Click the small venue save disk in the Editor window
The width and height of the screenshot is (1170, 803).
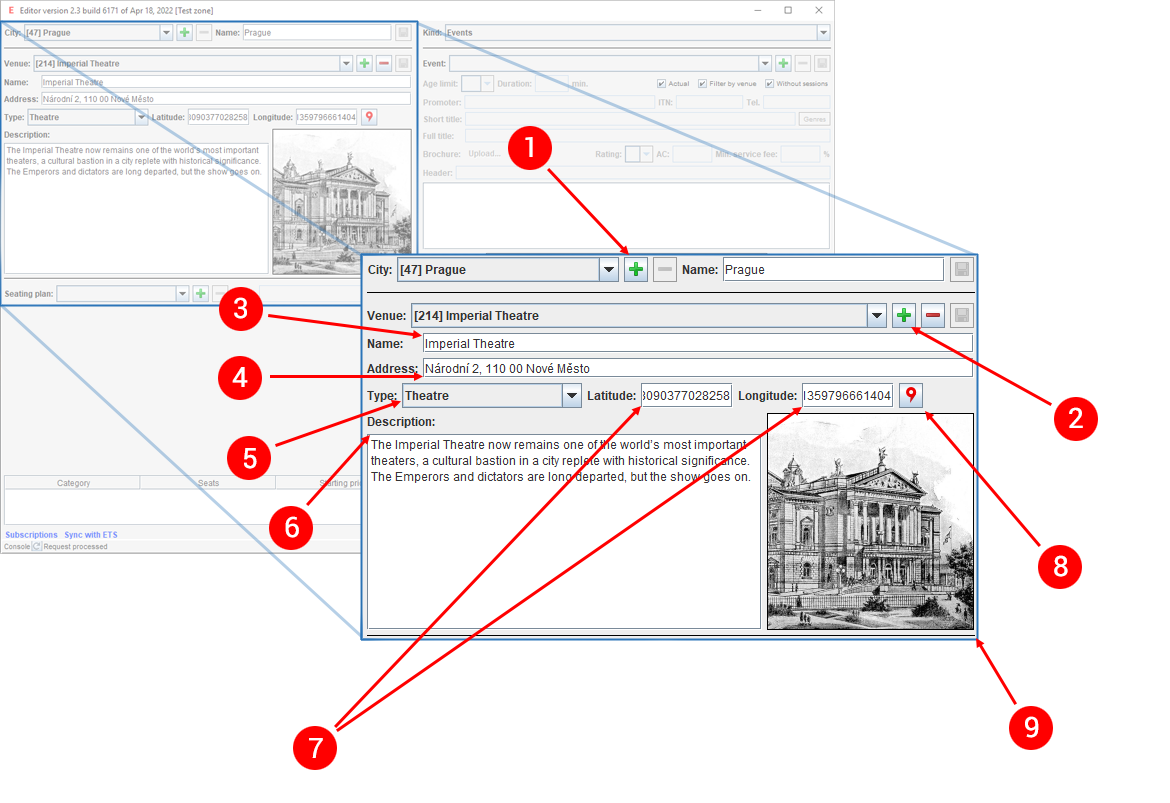point(403,63)
